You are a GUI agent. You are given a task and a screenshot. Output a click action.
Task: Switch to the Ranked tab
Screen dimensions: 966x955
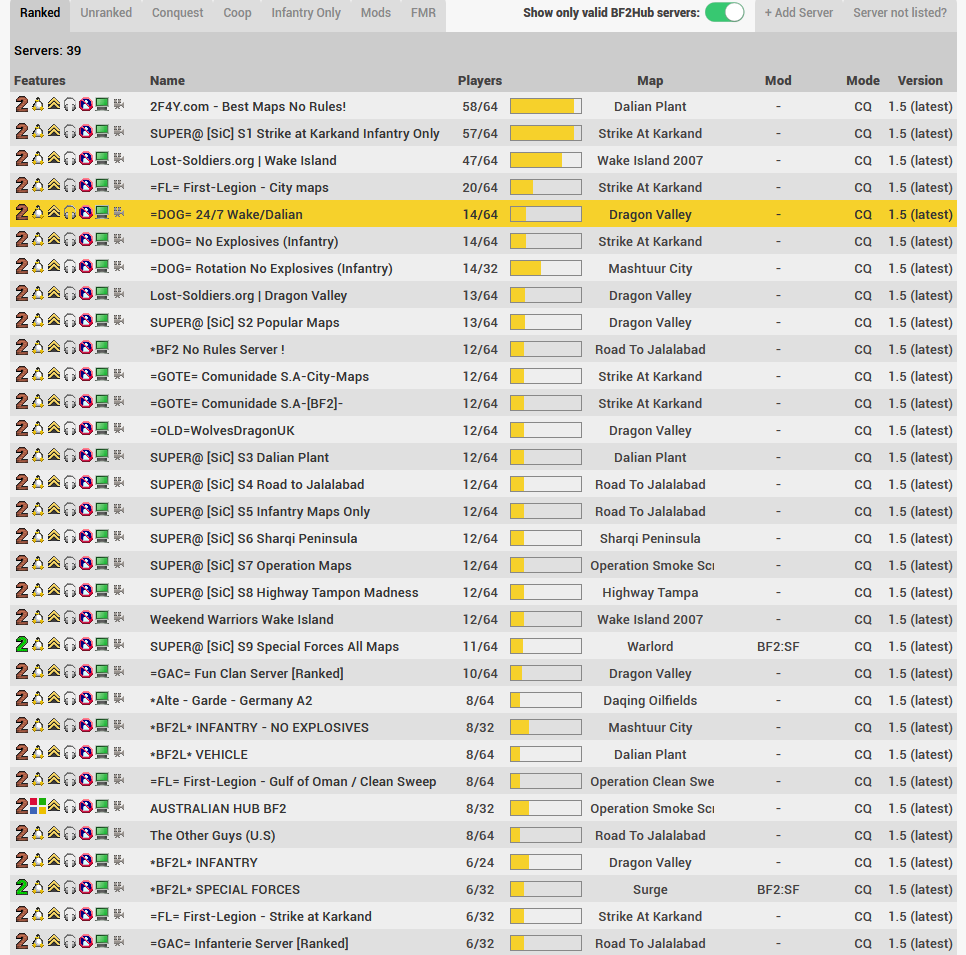click(40, 13)
